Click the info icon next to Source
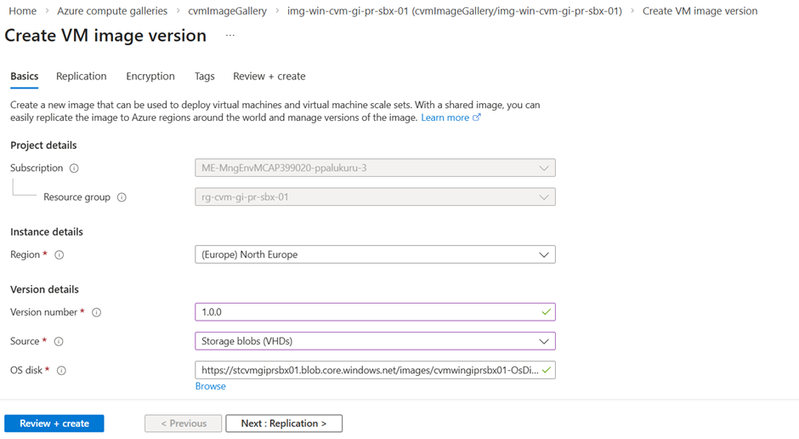The width and height of the screenshot is (799, 439). point(59,342)
